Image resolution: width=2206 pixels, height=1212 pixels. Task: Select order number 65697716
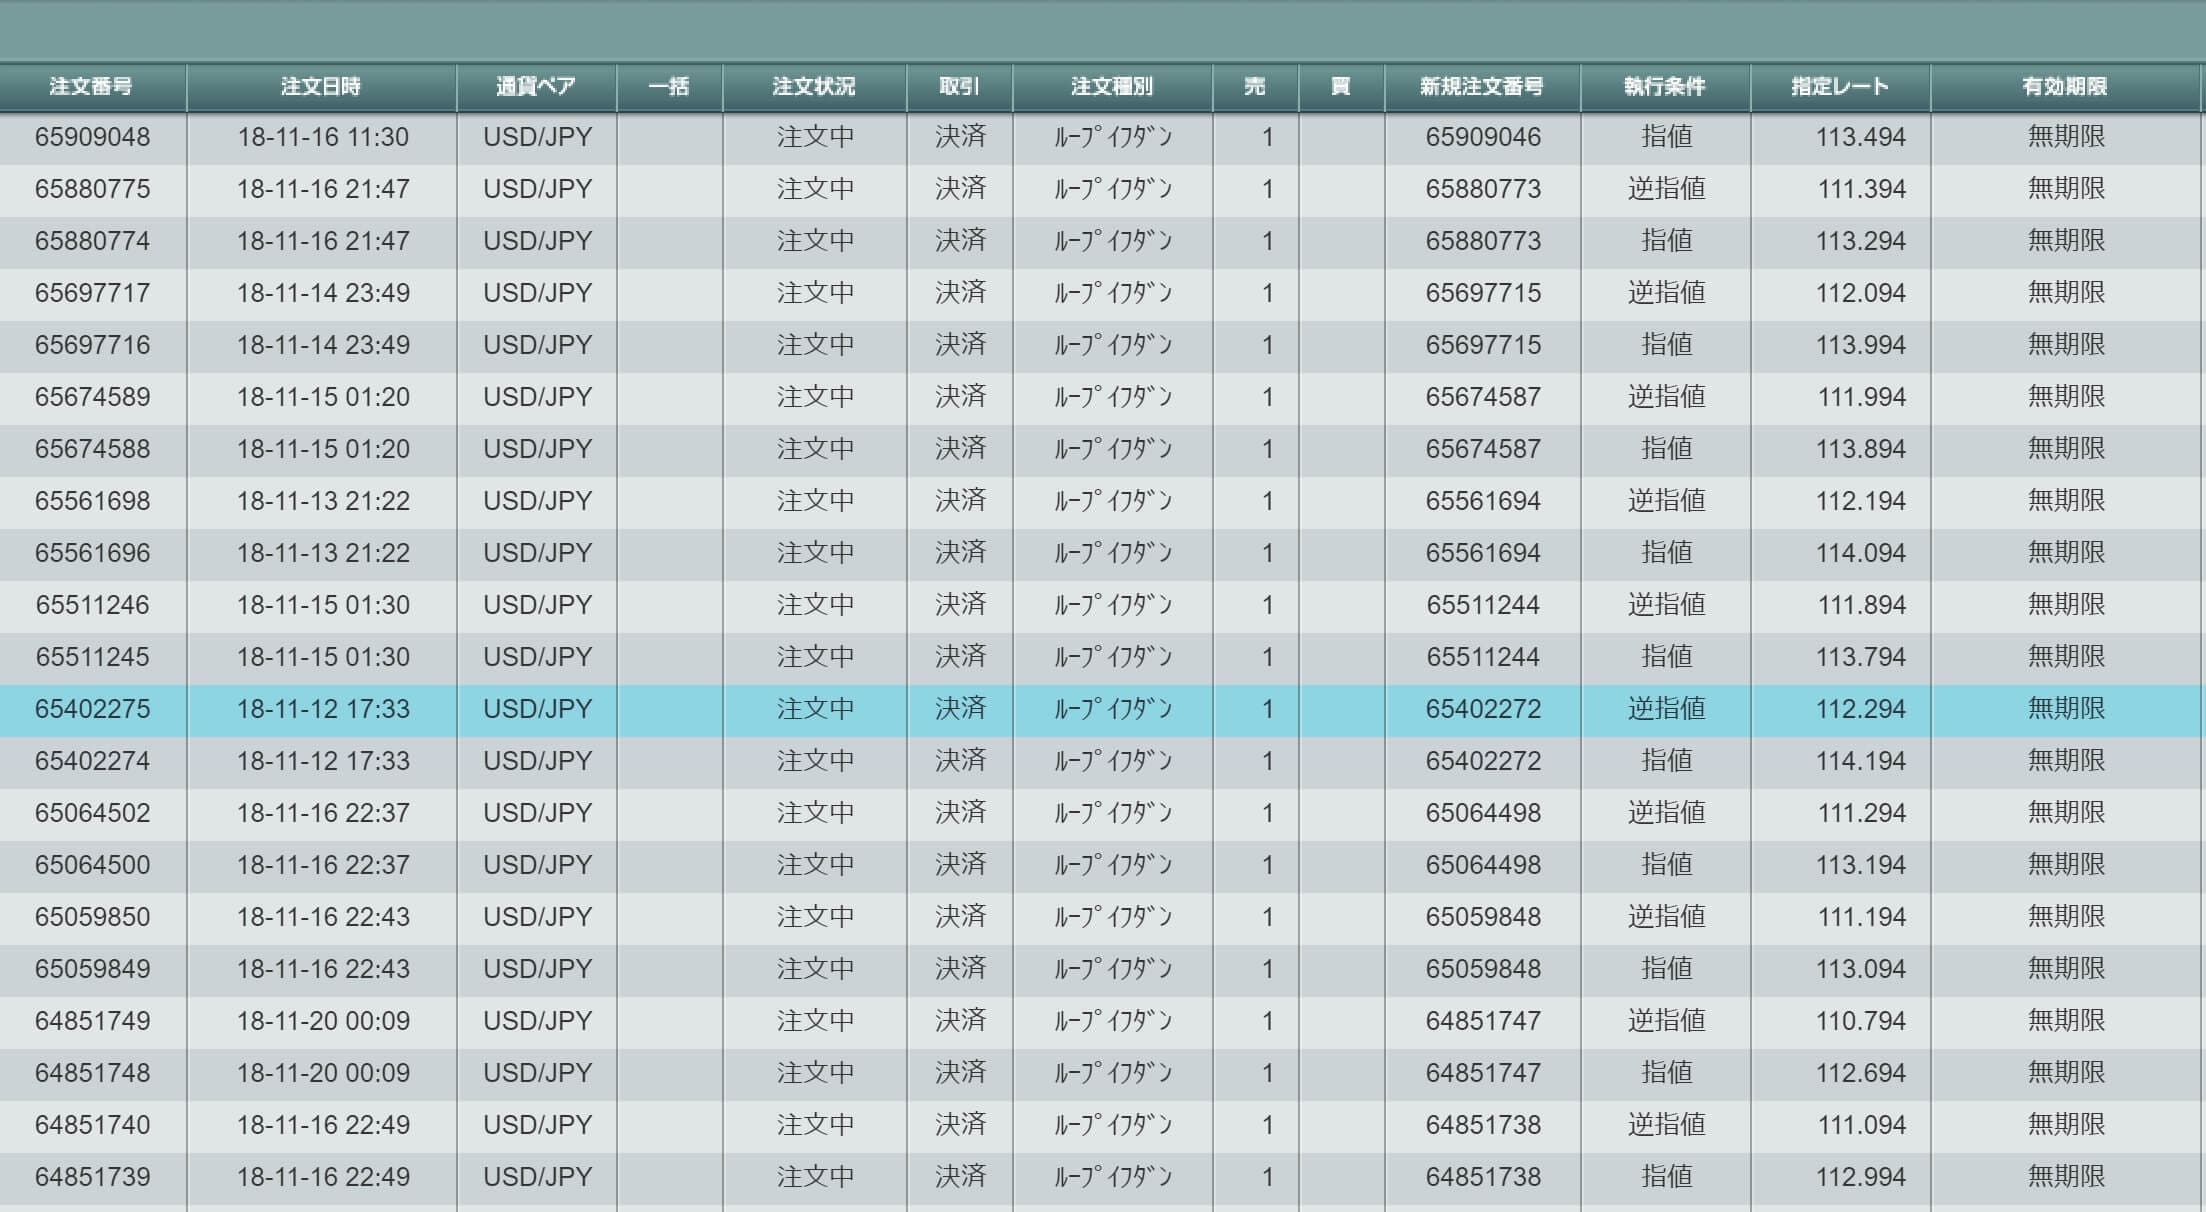click(x=92, y=345)
